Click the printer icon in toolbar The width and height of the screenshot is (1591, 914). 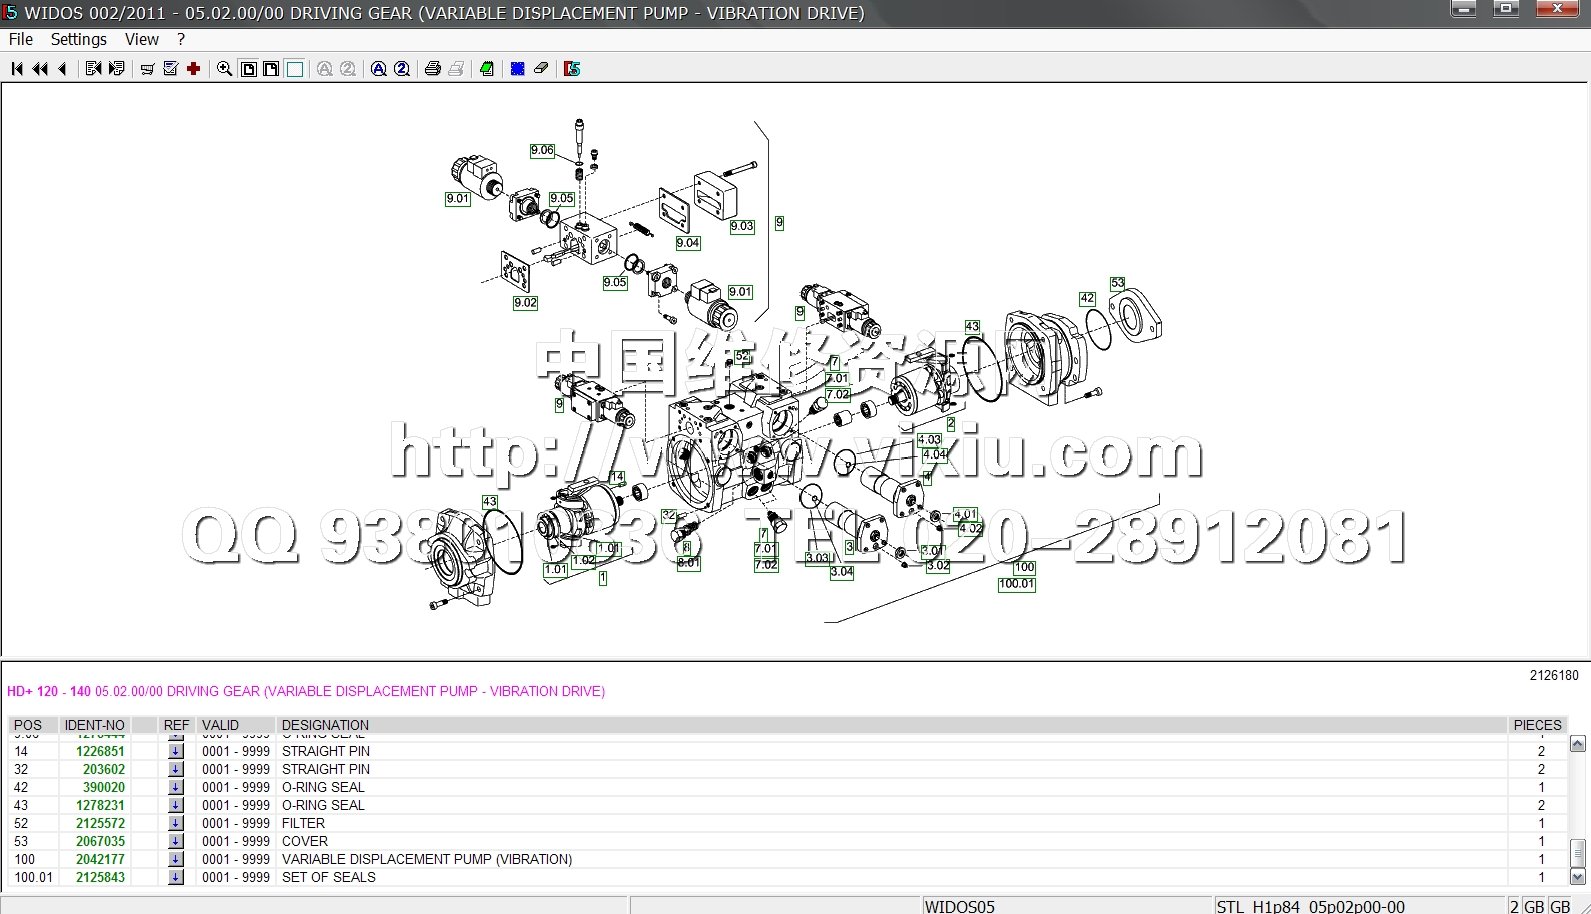(433, 69)
